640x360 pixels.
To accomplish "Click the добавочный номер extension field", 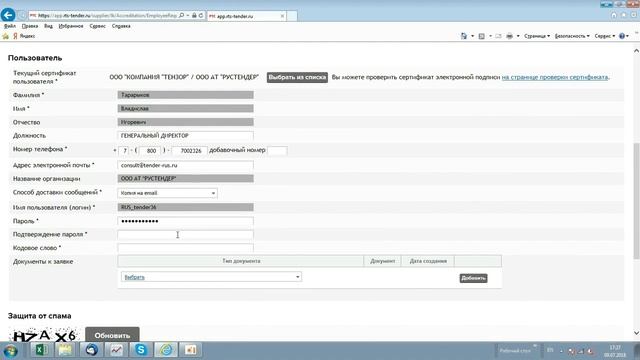I will [277, 151].
